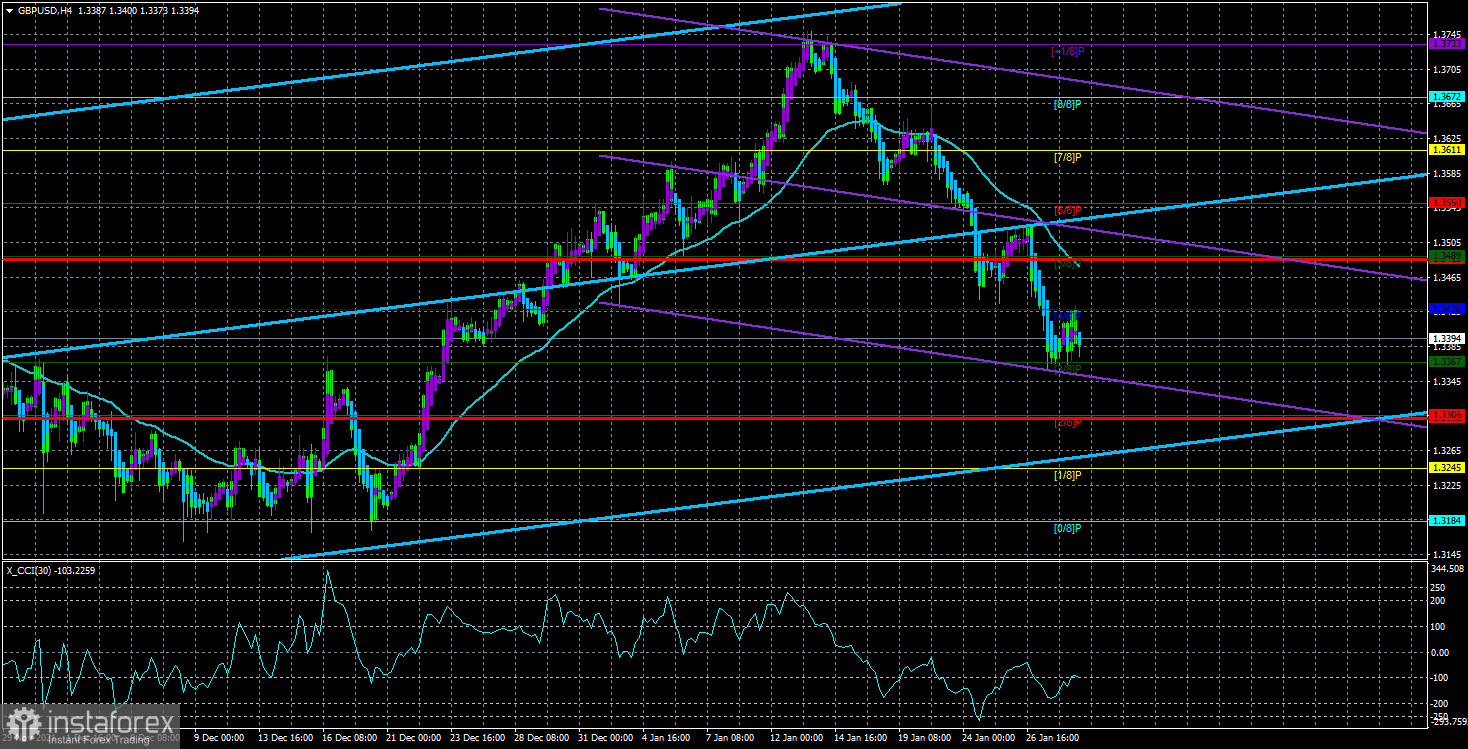Click the 1.3465 price axis value
Viewport: 1468px width, 749px height.
[1446, 277]
